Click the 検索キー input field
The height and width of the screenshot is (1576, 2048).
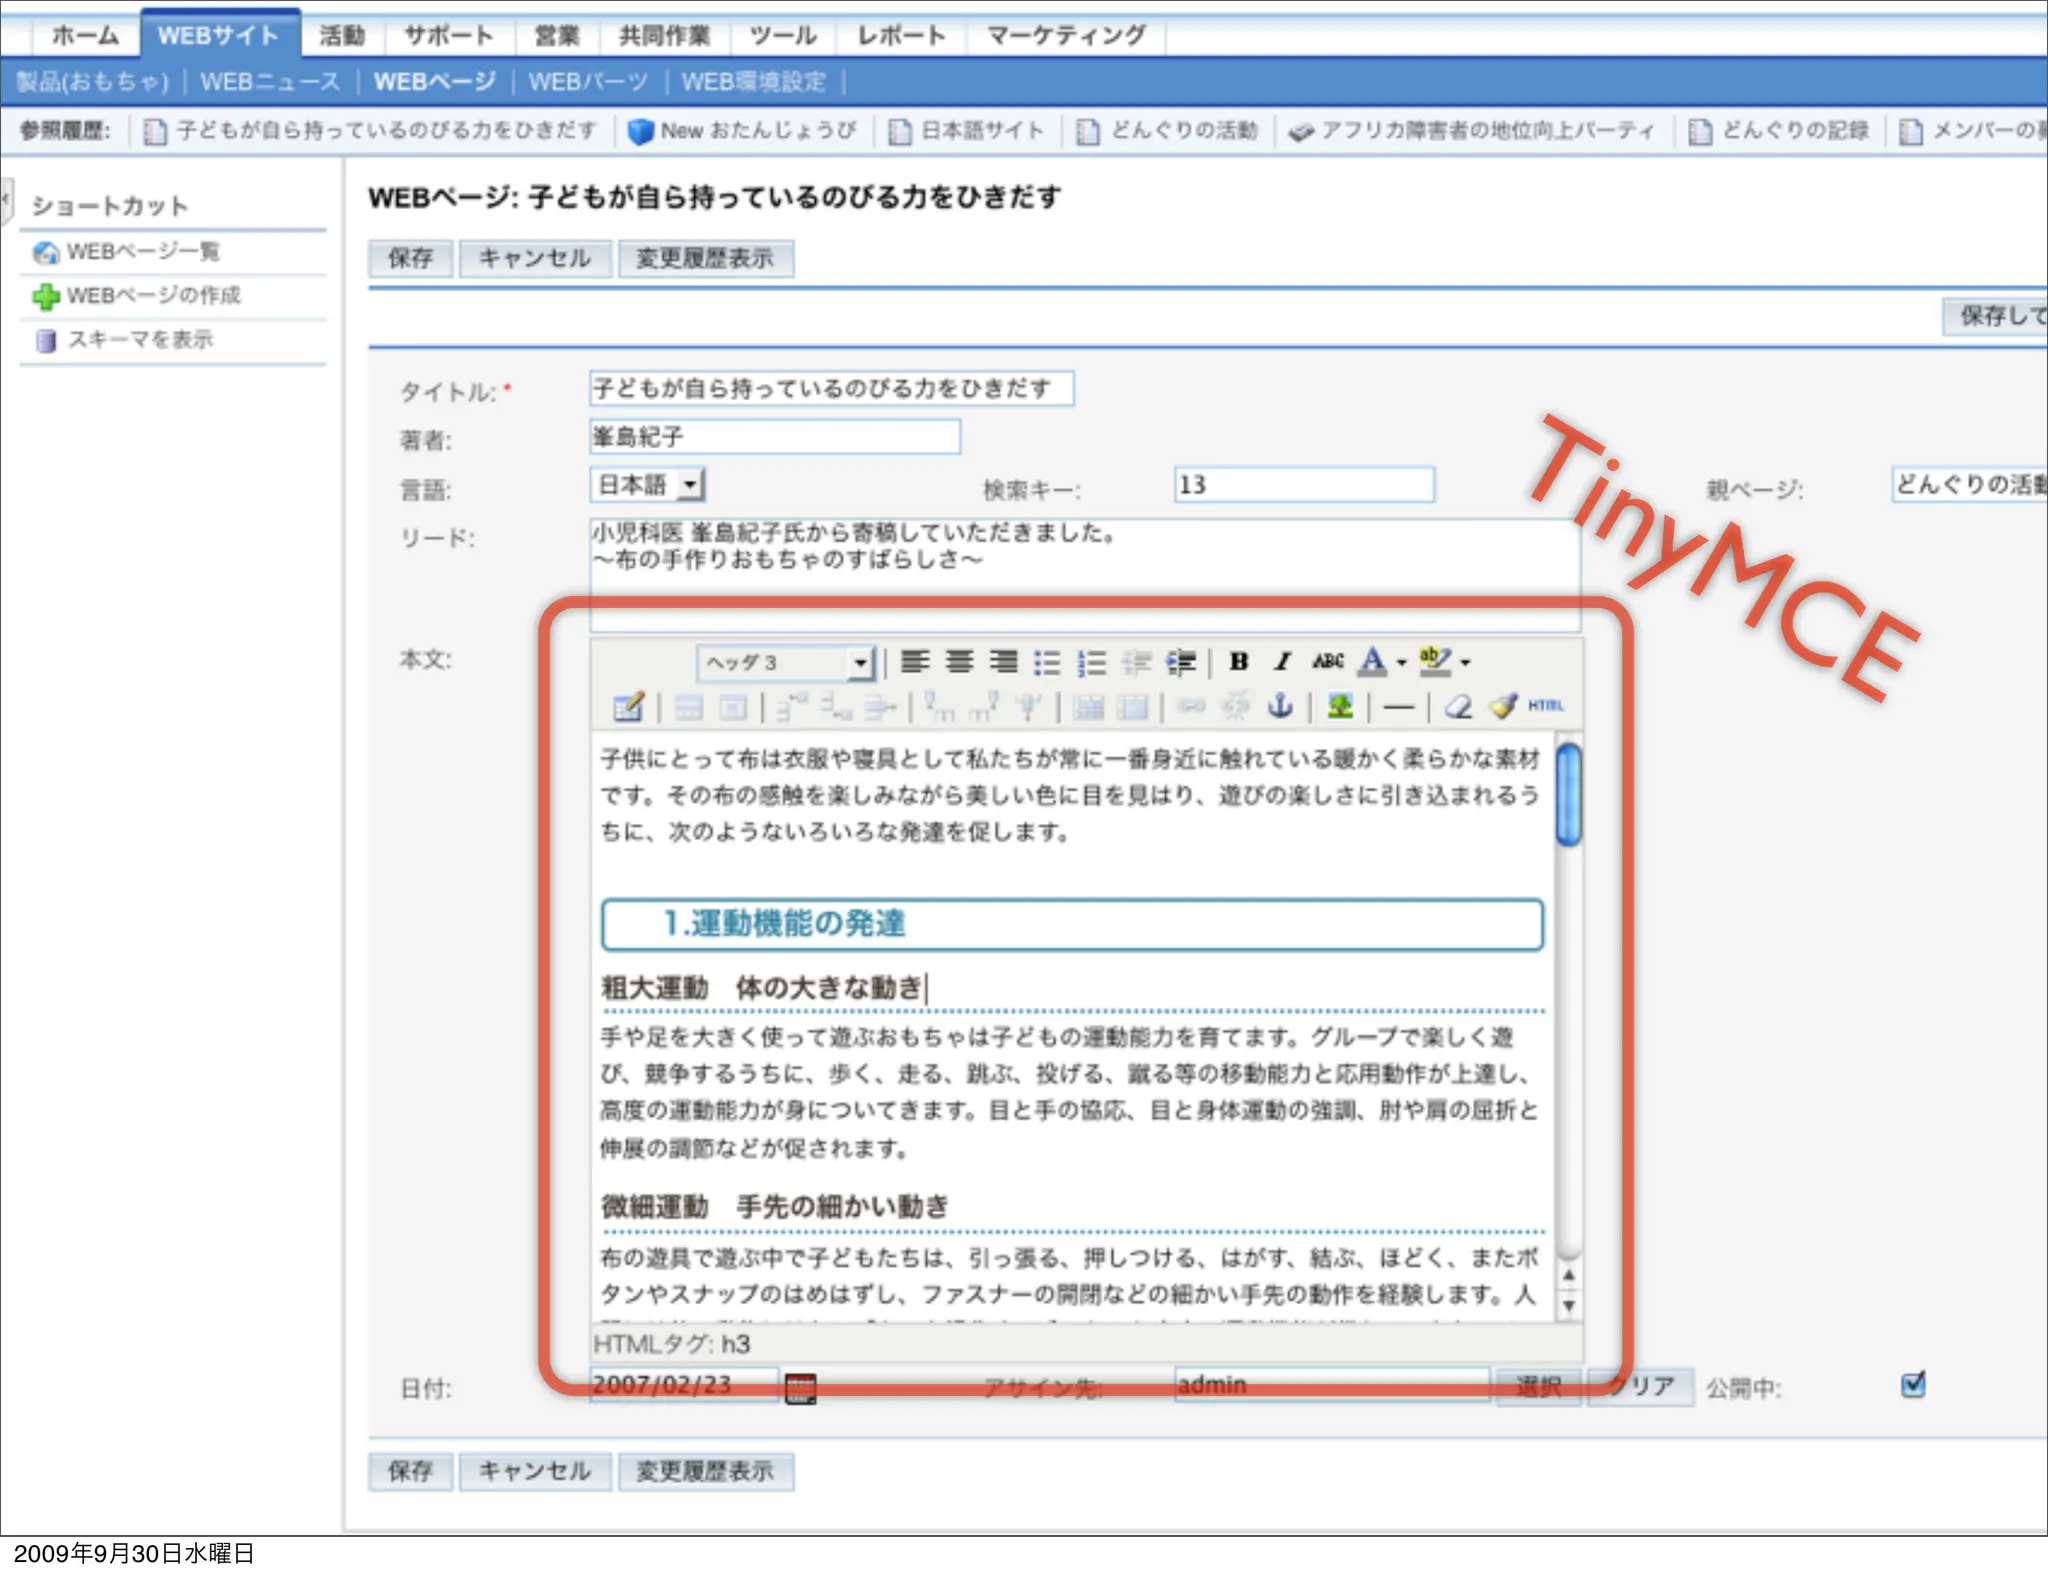pos(1304,485)
